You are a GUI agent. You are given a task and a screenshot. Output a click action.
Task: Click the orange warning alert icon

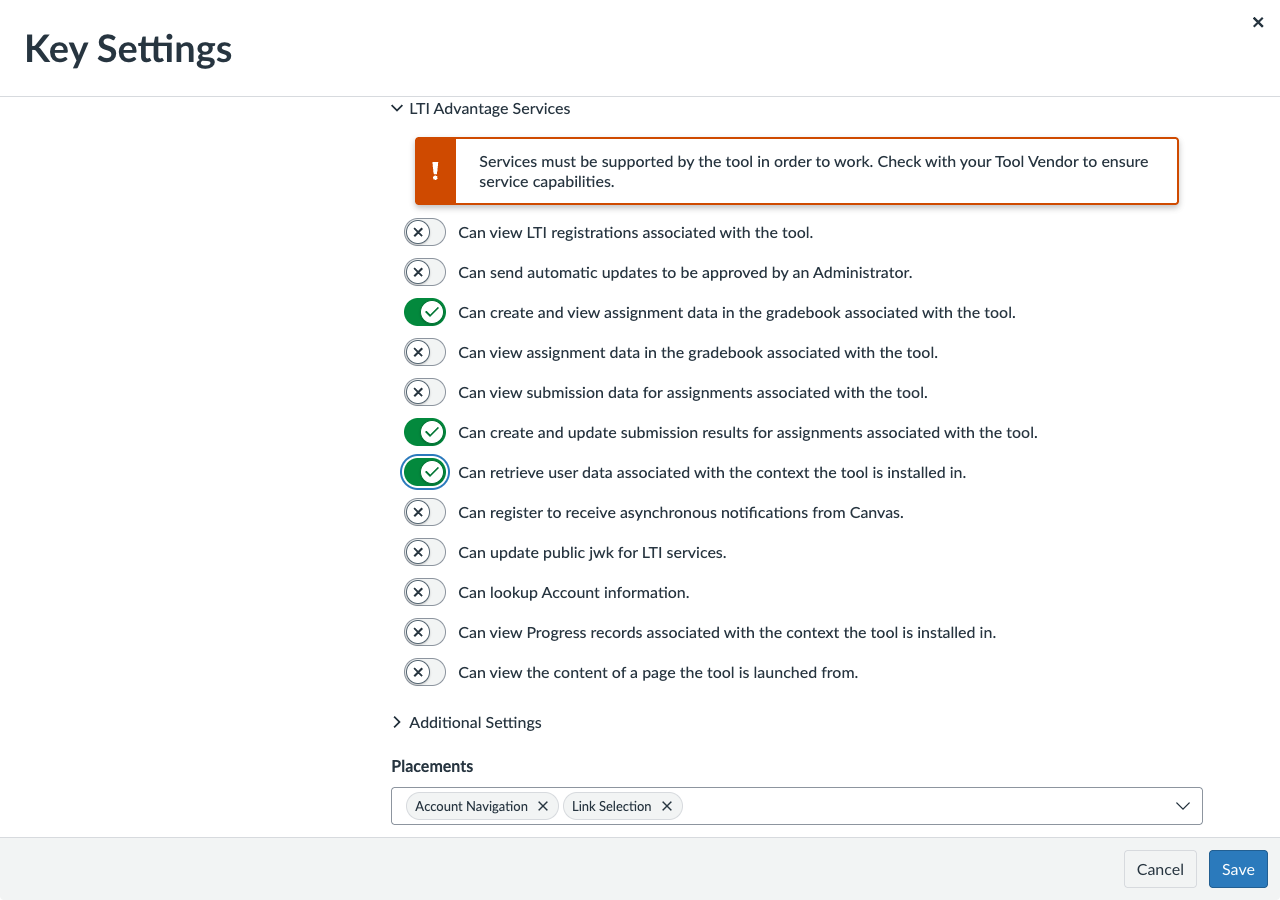point(435,171)
